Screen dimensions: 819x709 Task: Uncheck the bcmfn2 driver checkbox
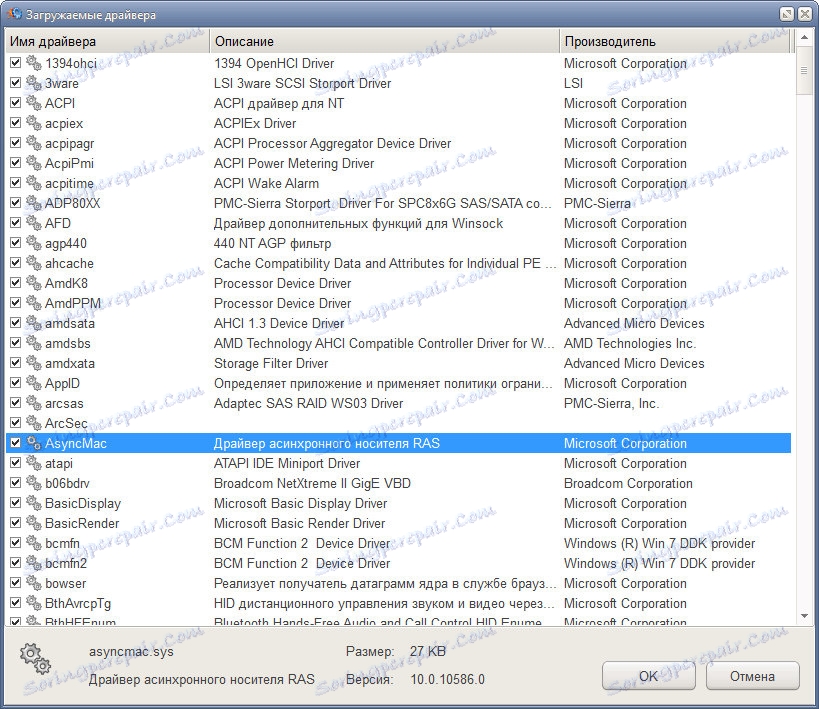[16, 563]
